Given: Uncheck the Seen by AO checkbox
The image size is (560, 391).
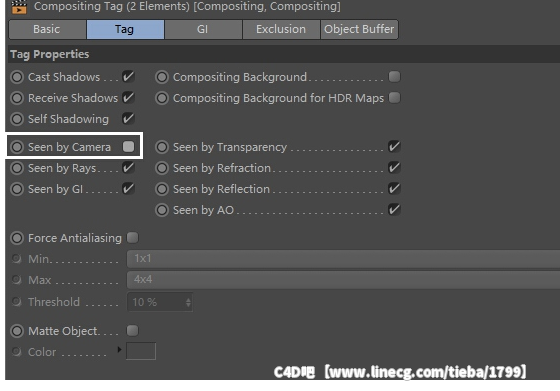Looking at the screenshot, I should 394,210.
